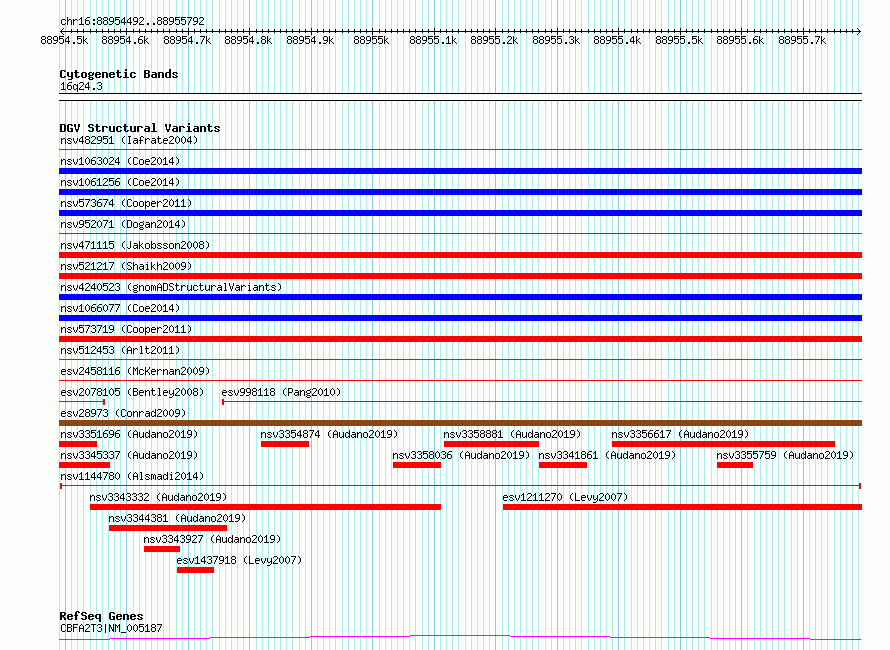Screen dimensions: 890x650
Task: Select the nsv1066077 (Coe2014) label
Action: (x=120, y=308)
